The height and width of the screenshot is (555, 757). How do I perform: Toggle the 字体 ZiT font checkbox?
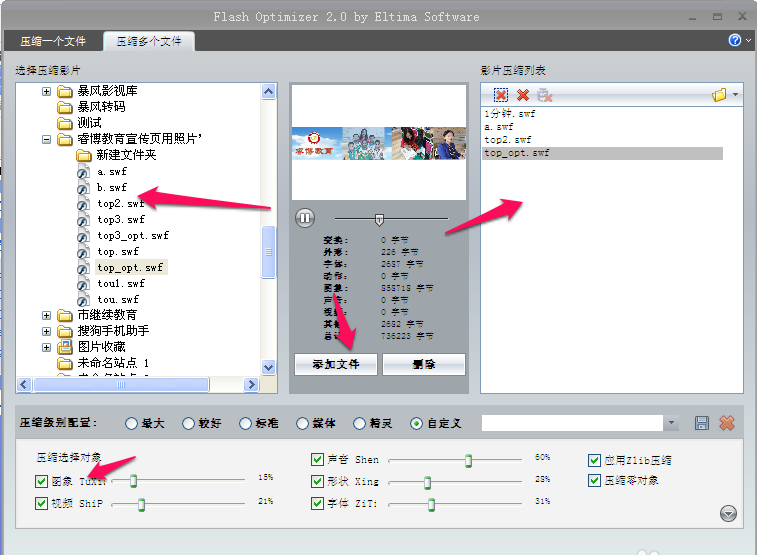317,503
